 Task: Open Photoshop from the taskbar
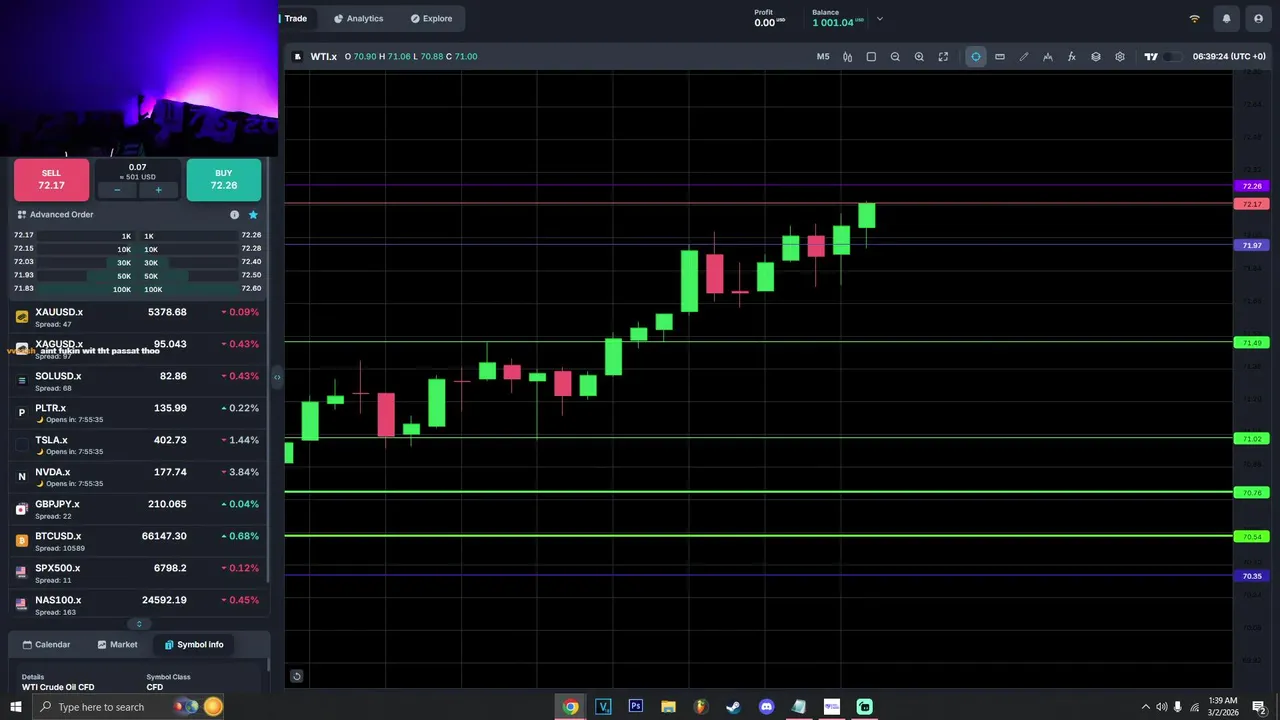635,706
